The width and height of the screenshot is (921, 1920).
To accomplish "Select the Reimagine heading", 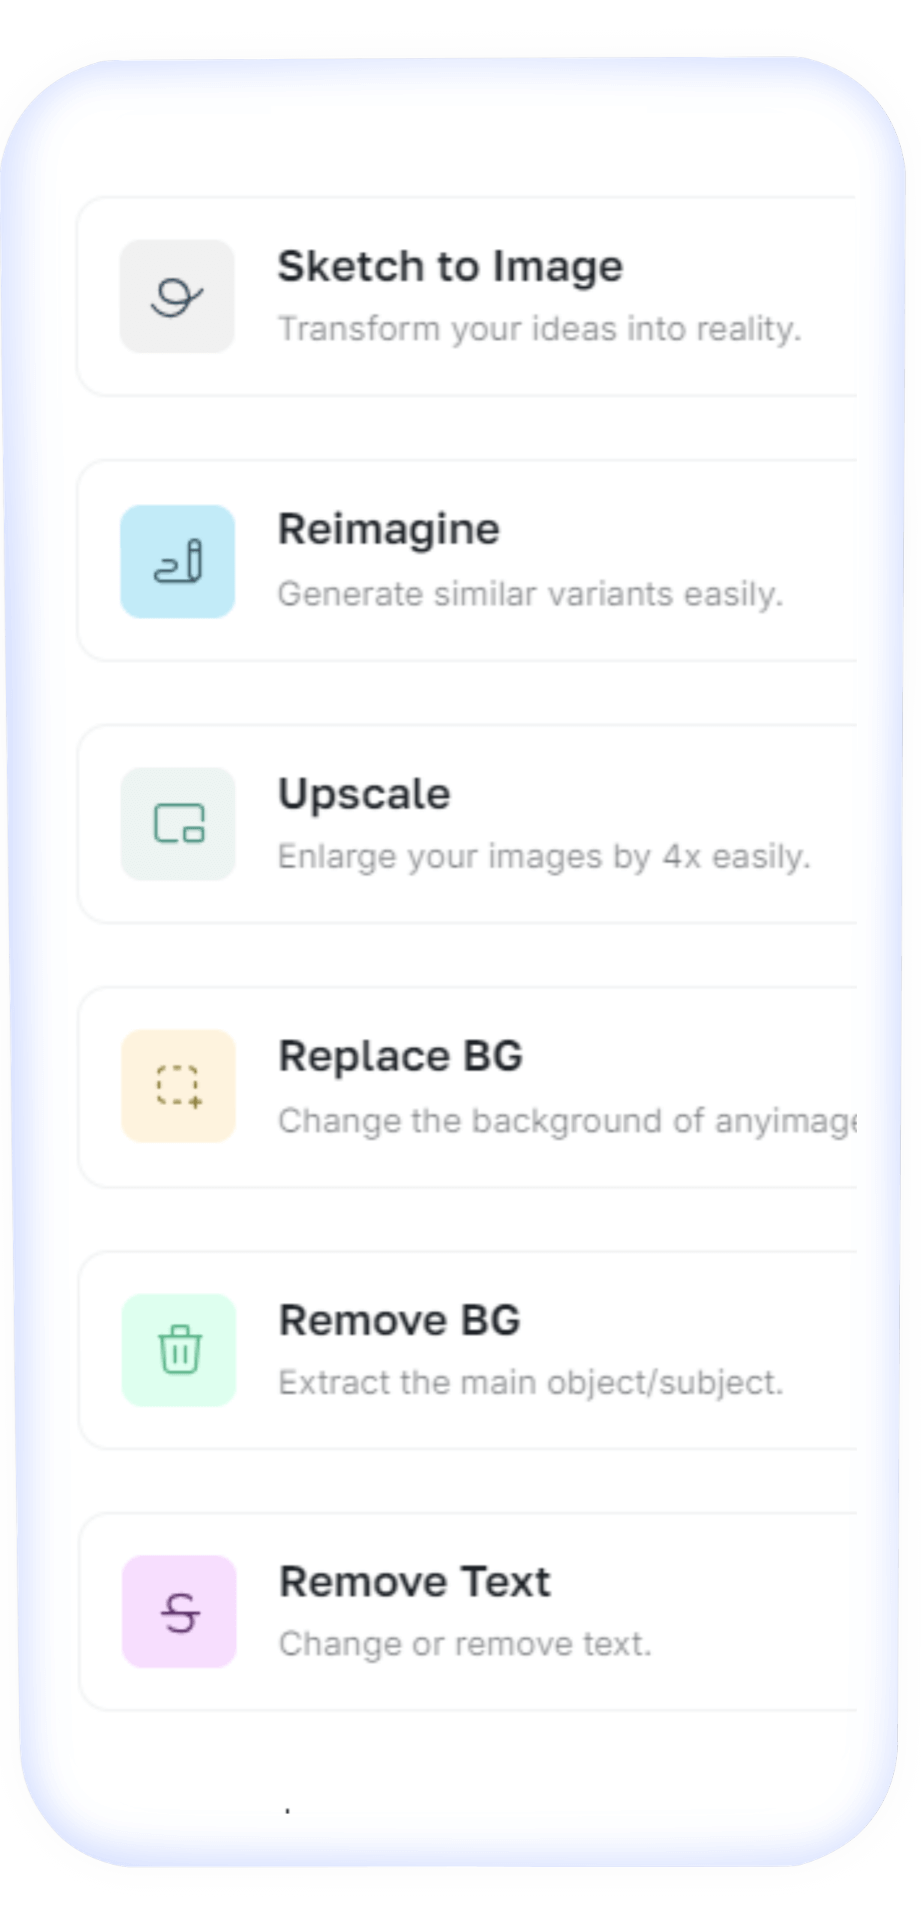I will (x=388, y=530).
